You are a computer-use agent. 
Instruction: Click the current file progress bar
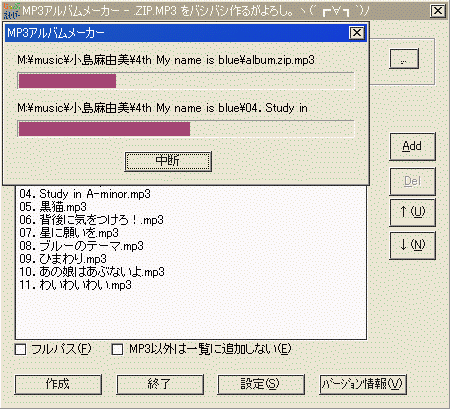186,129
